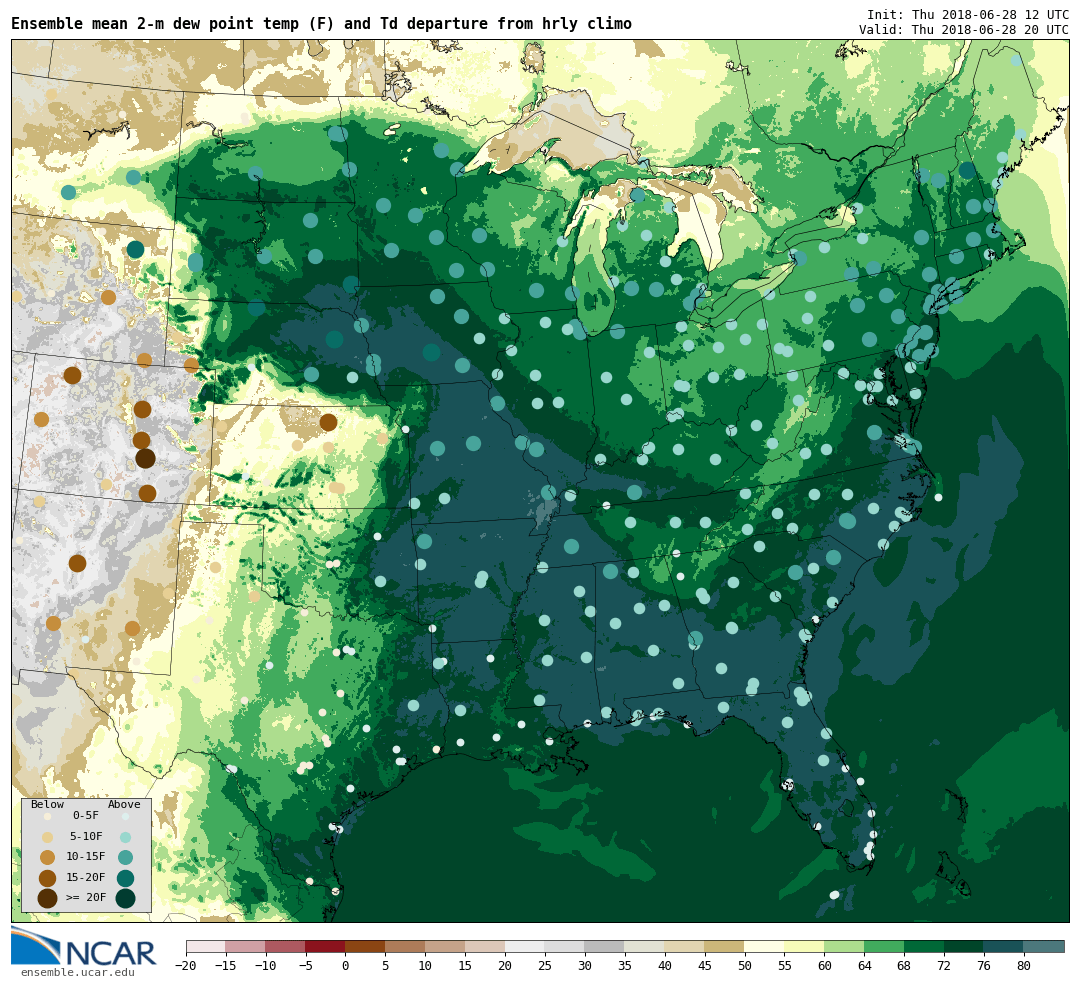Pick the 0 to 5 brown colorbar swatch
Image resolution: width=1080 pixels, height=985 pixels.
coord(365,946)
